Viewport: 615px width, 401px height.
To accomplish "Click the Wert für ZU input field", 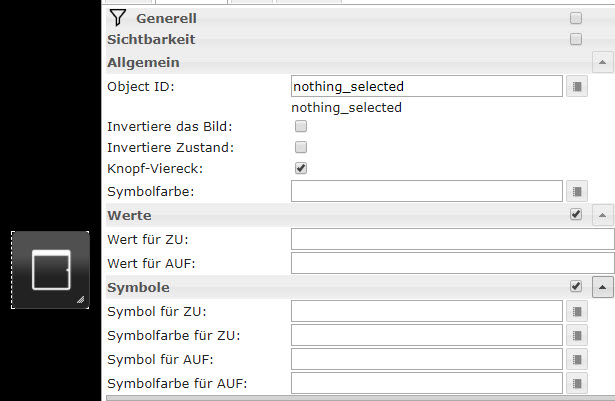I will (452, 239).
